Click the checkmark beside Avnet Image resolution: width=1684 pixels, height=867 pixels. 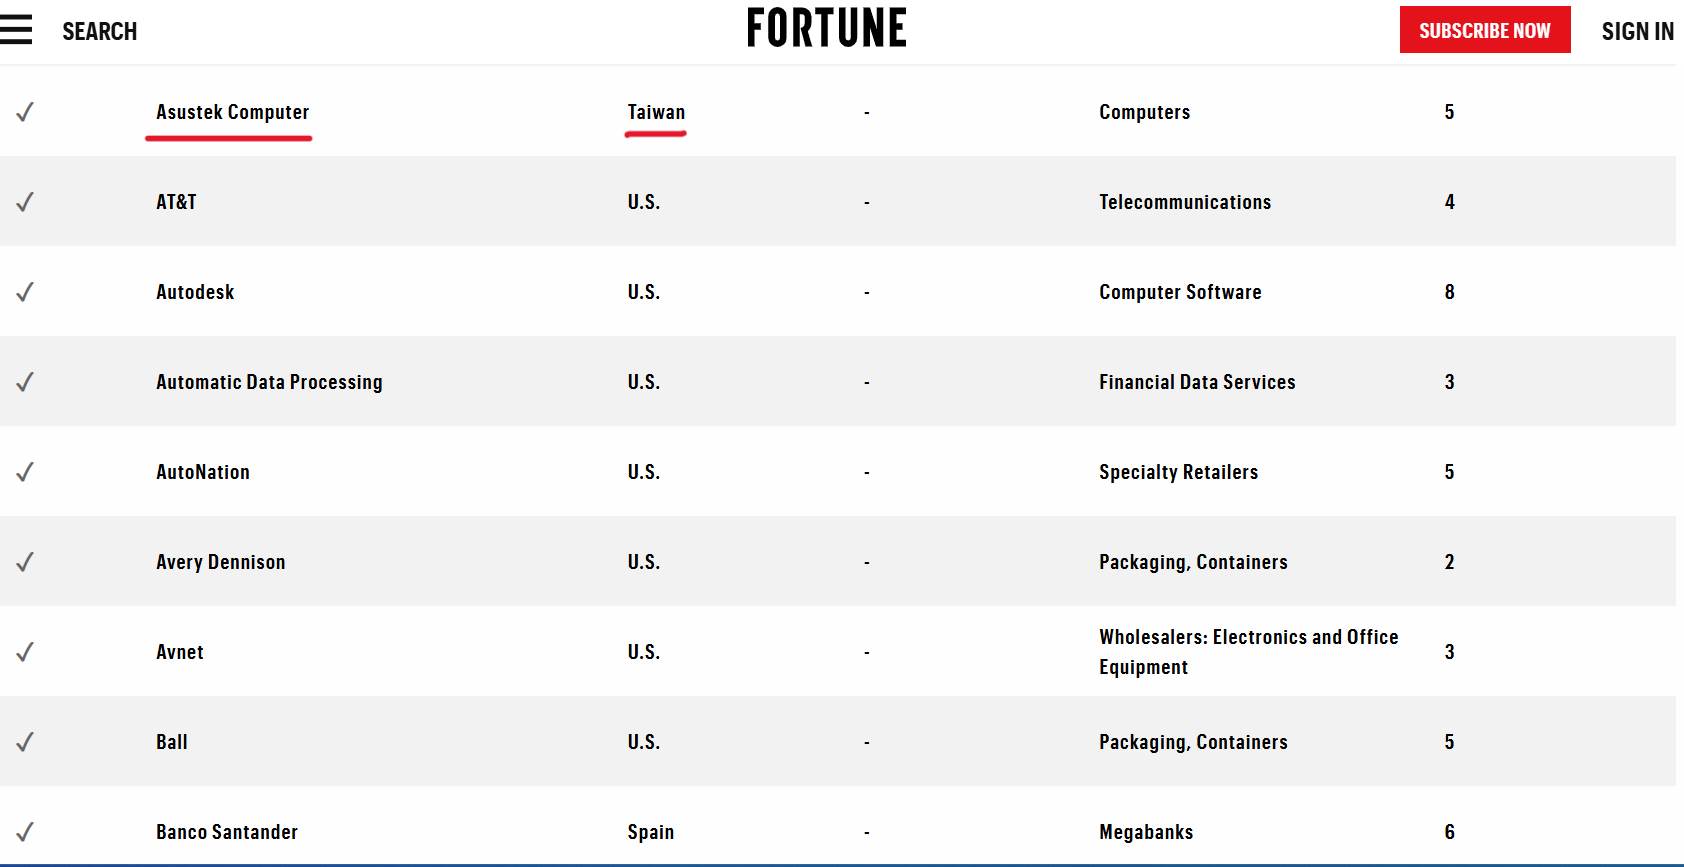click(x=25, y=652)
